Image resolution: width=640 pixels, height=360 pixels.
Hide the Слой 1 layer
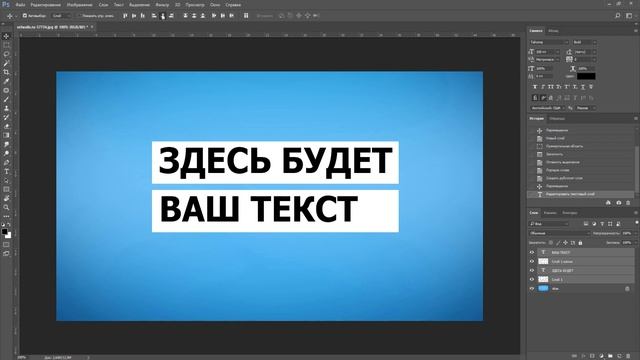(x=532, y=279)
